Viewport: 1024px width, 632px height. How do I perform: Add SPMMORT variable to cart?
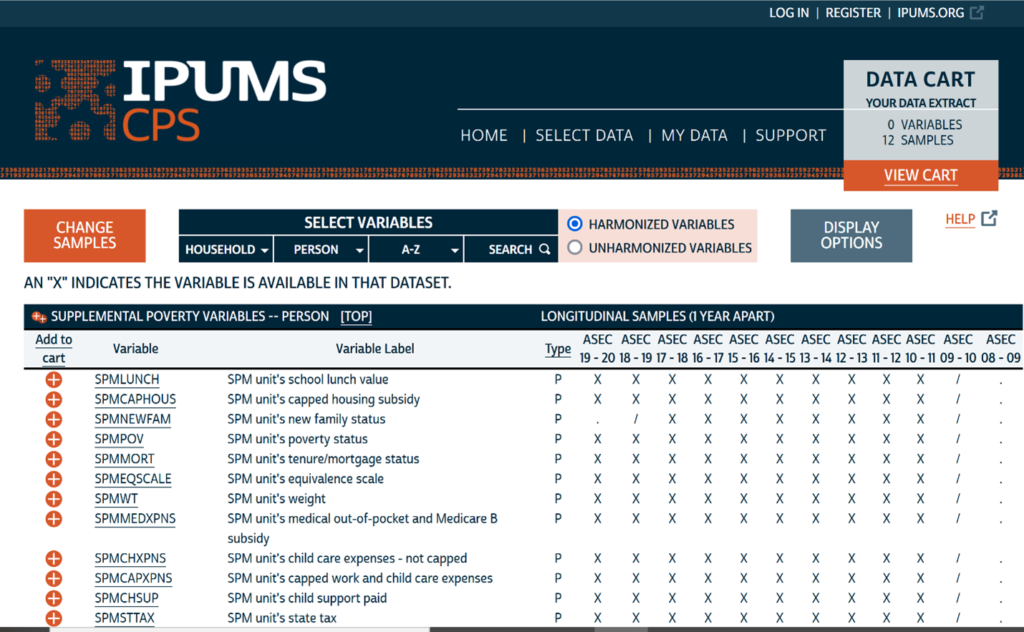tap(54, 459)
